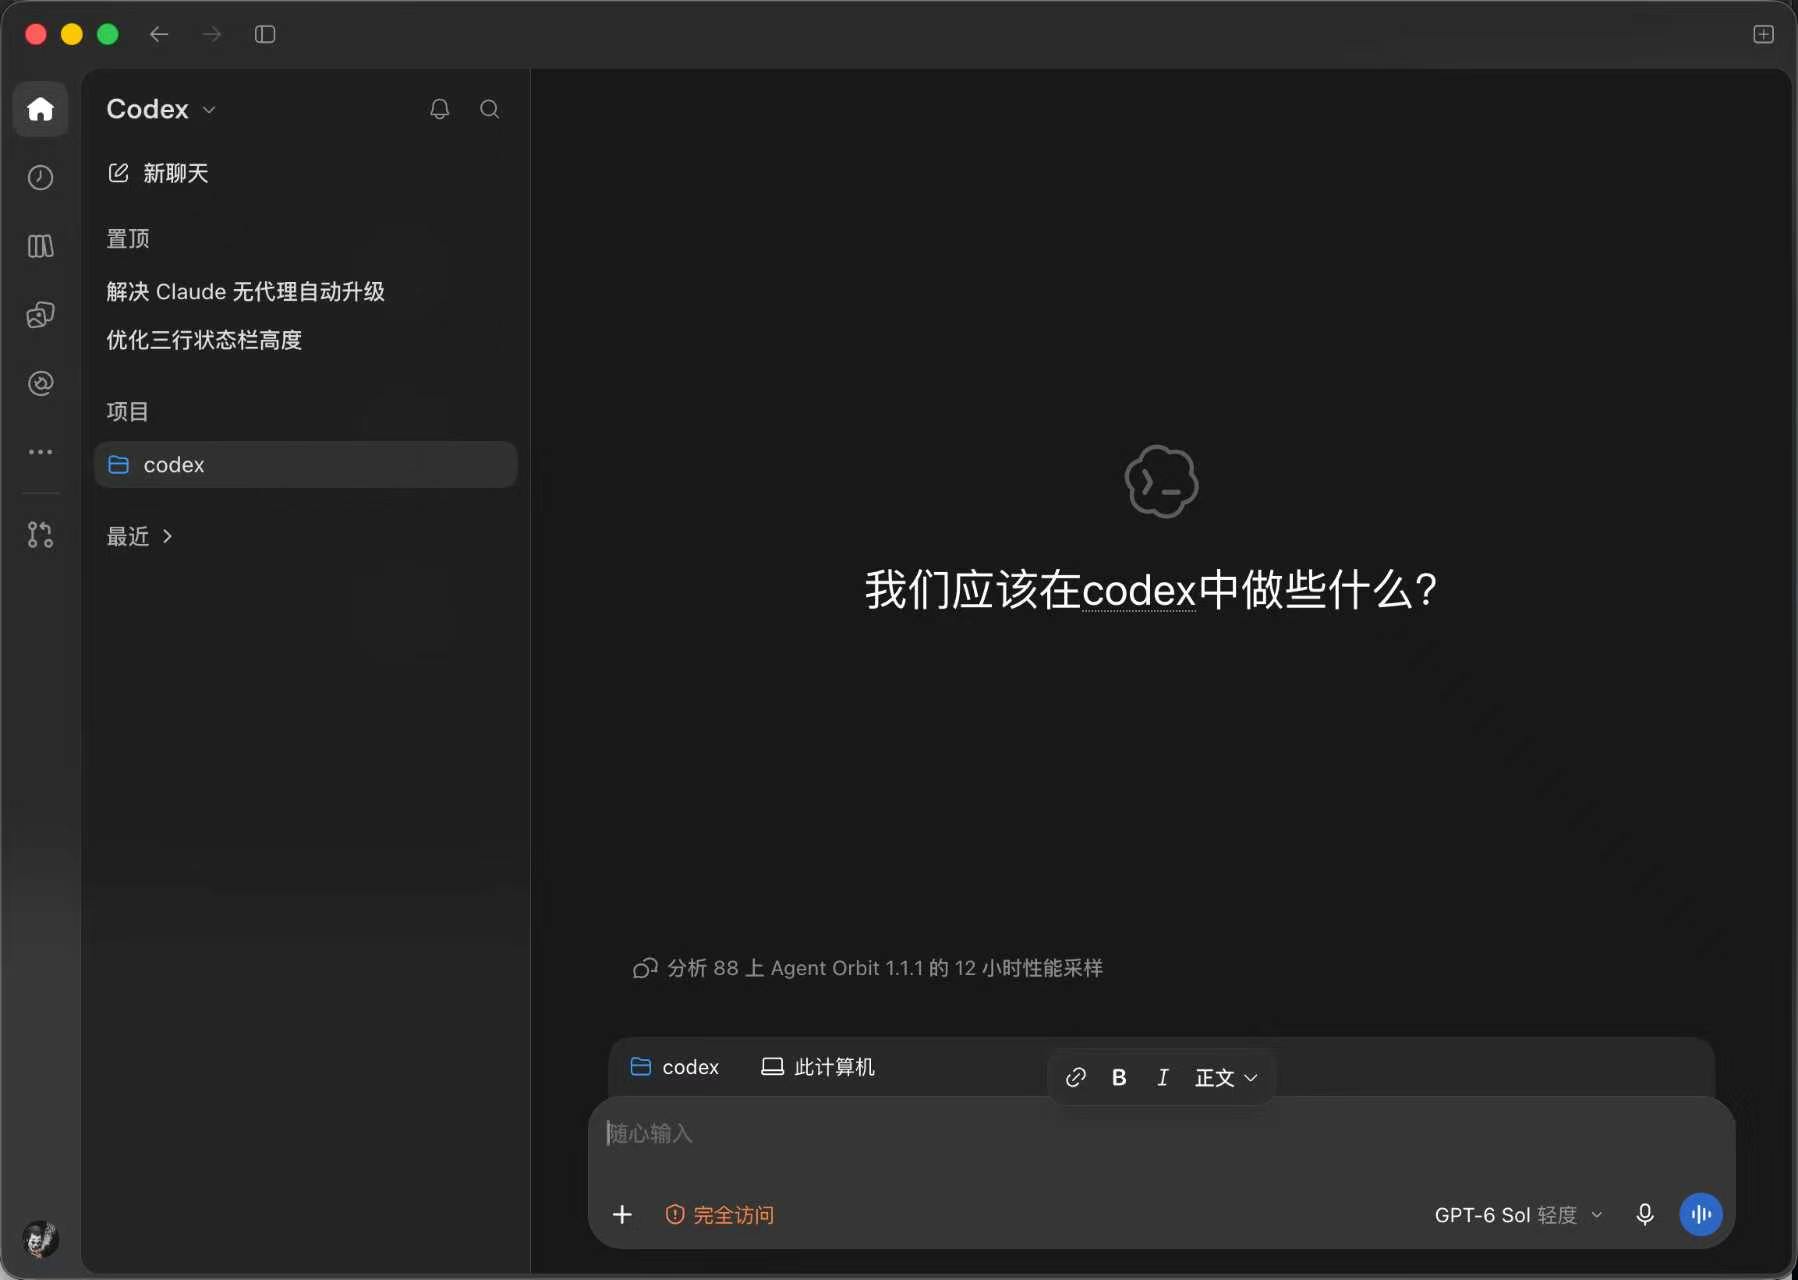1798x1280 pixels.
Task: Expand the Codex title dropdown
Action: coord(161,109)
